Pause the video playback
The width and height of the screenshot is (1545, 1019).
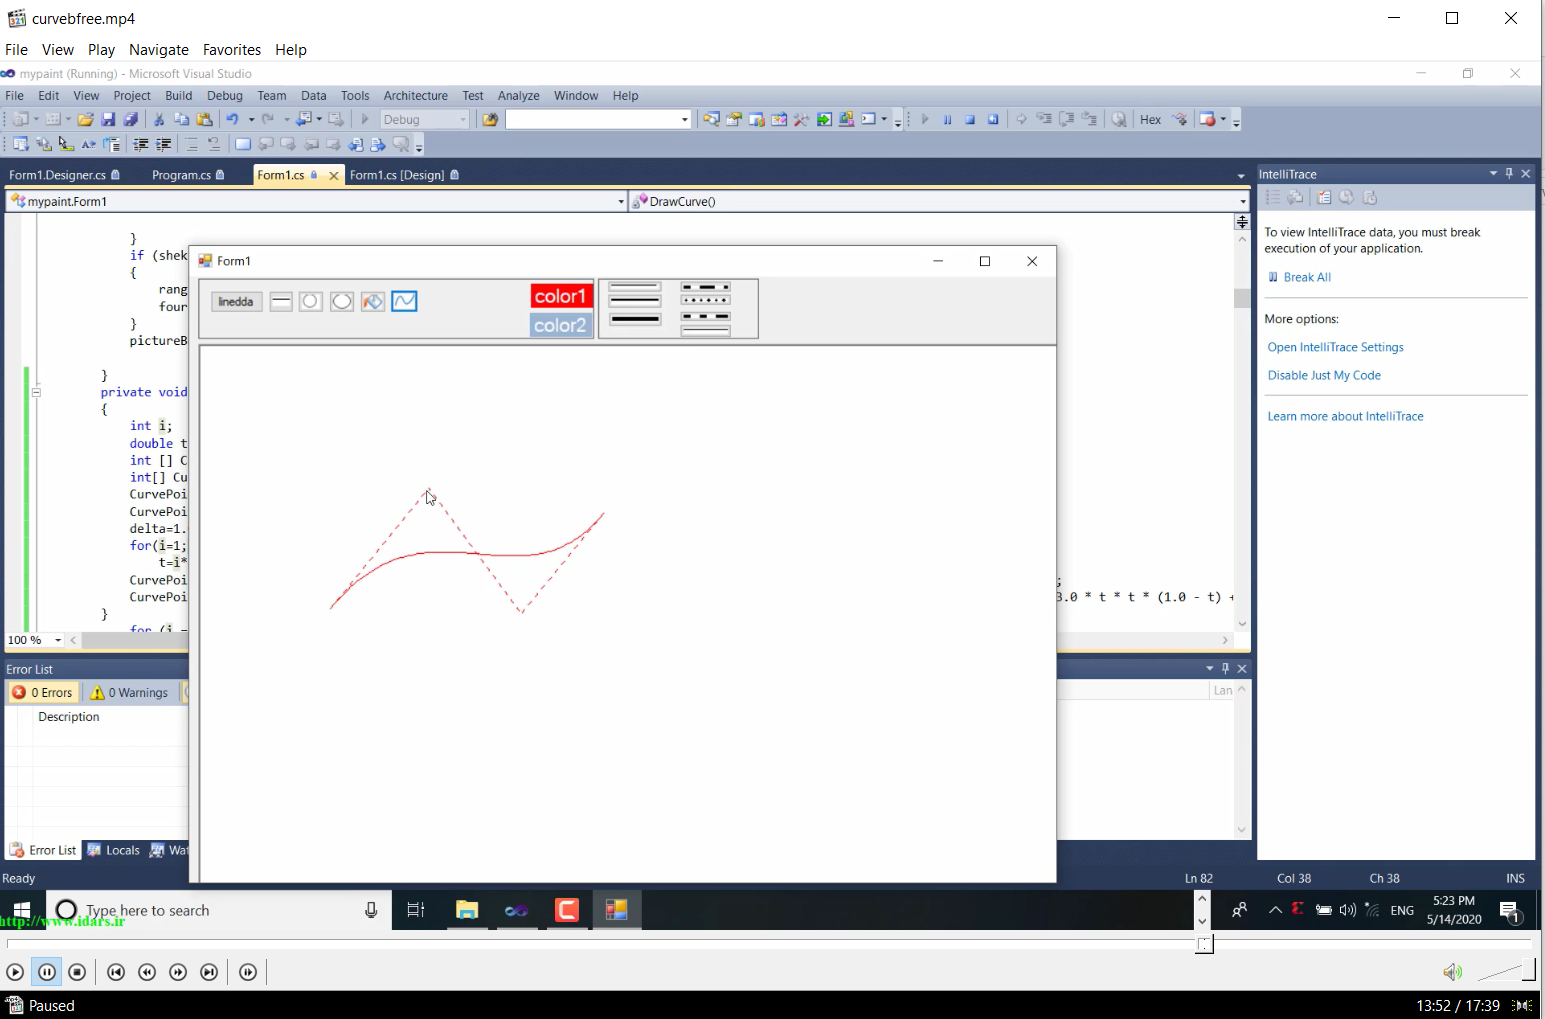(x=47, y=972)
